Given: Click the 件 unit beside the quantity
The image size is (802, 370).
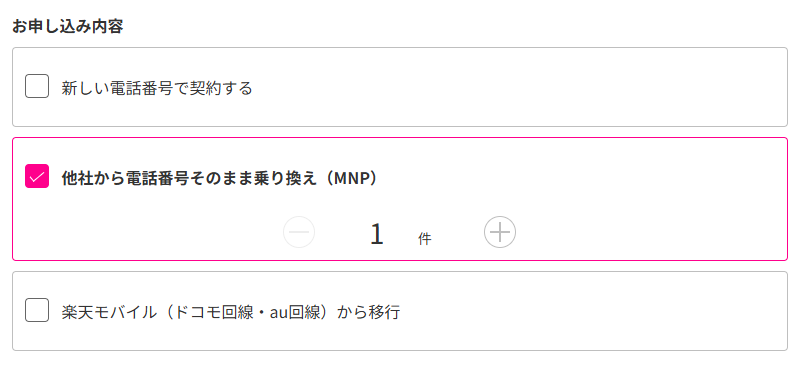Looking at the screenshot, I should [425, 238].
